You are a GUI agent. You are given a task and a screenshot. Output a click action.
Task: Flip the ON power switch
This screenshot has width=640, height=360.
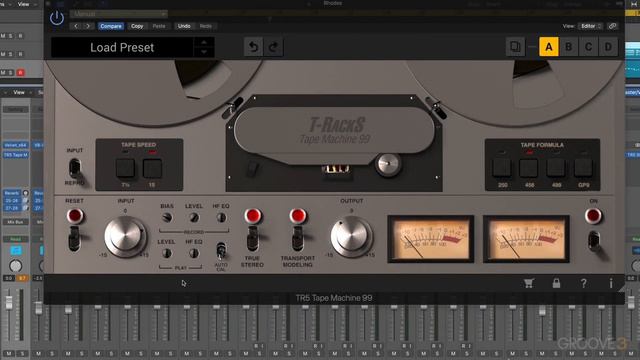(593, 241)
